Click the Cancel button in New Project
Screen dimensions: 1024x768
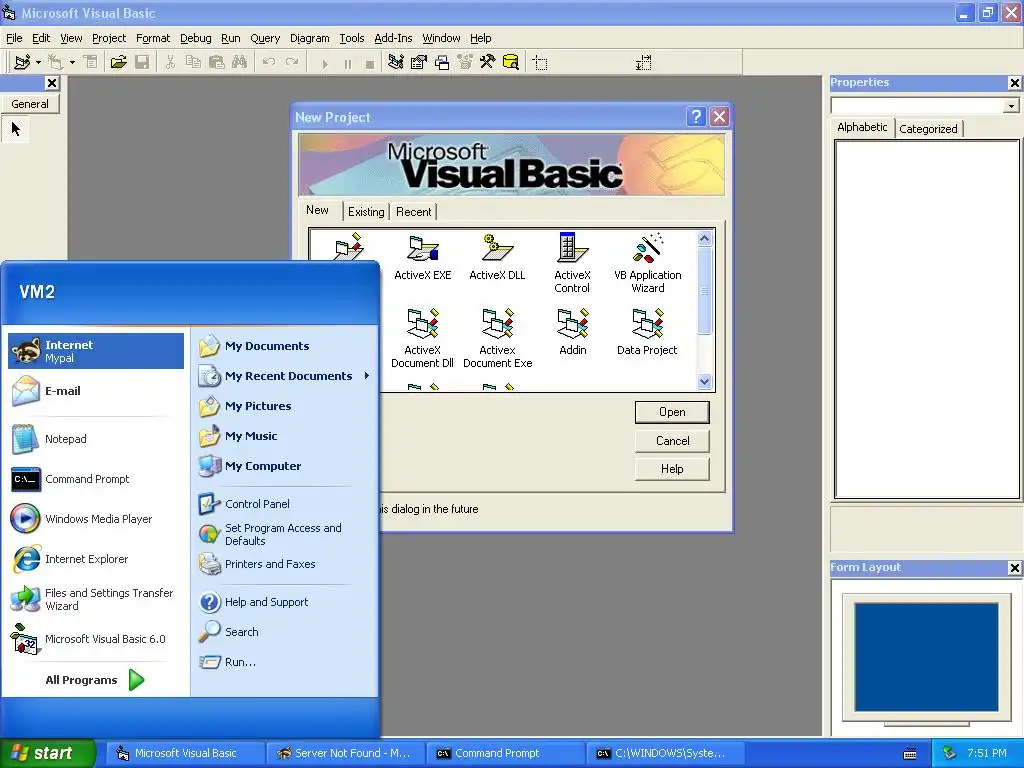click(x=672, y=441)
